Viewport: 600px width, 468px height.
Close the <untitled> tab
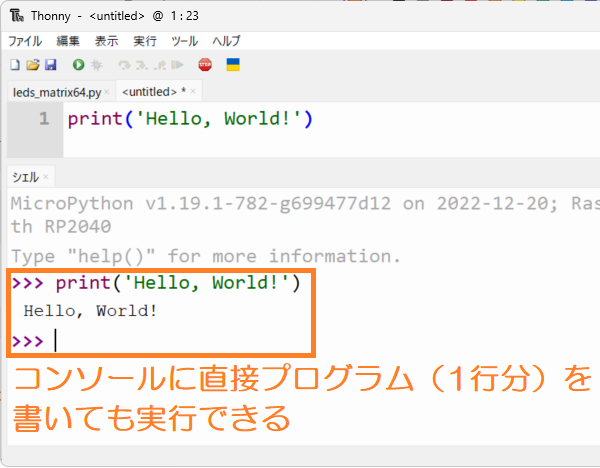pos(193,91)
